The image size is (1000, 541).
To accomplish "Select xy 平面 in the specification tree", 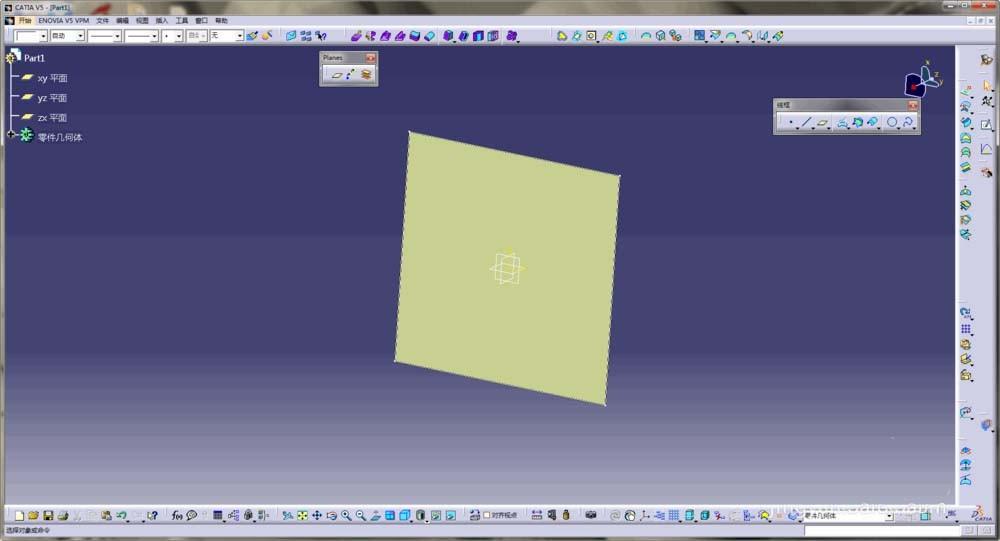I will pos(52,78).
